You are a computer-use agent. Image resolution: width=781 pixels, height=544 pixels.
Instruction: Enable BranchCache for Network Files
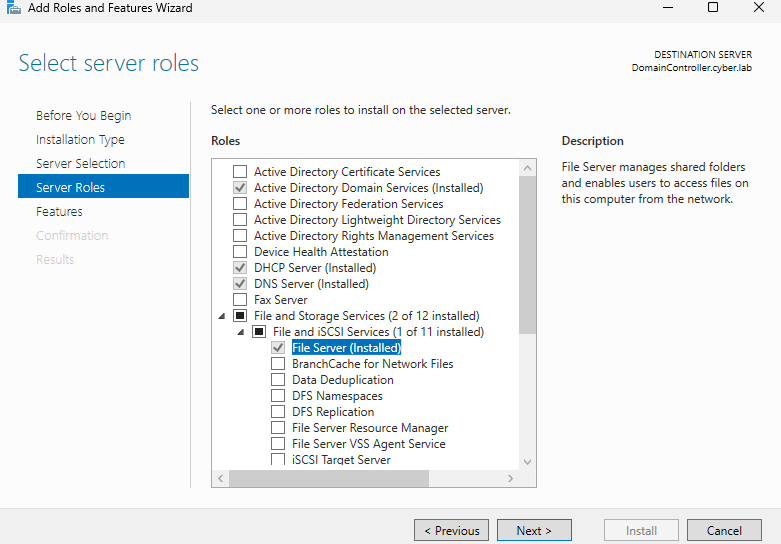[277, 364]
